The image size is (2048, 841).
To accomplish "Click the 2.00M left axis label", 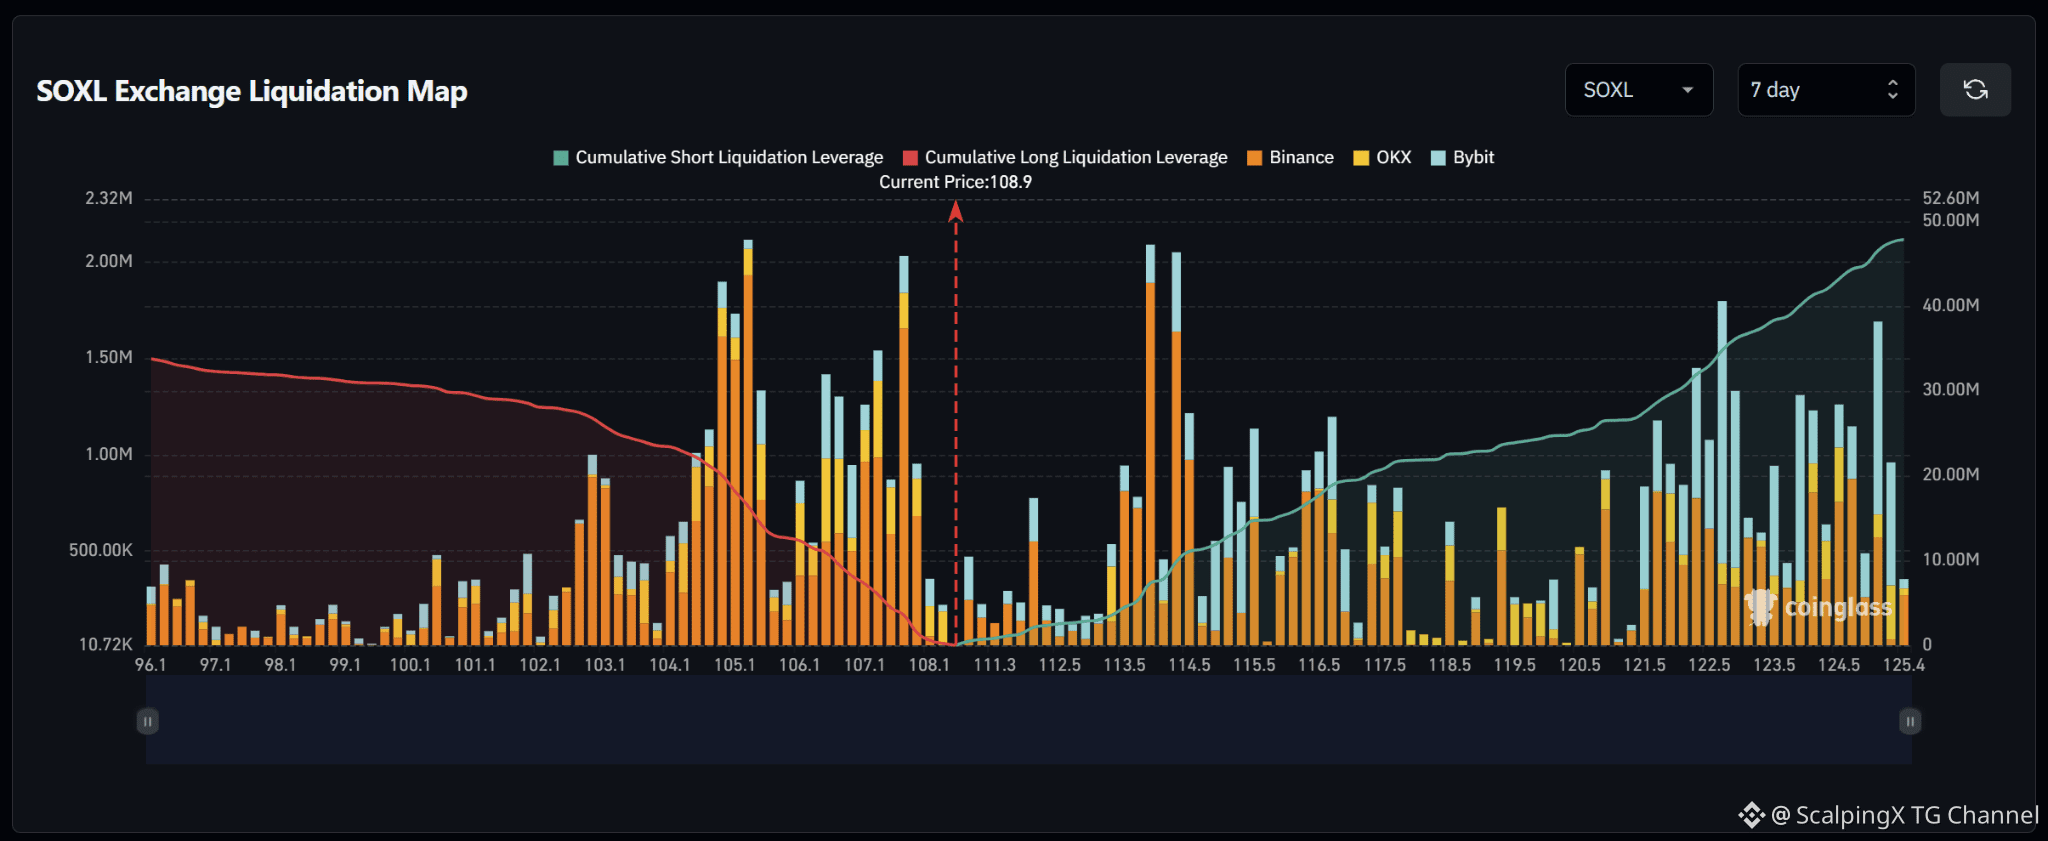I will (x=109, y=261).
